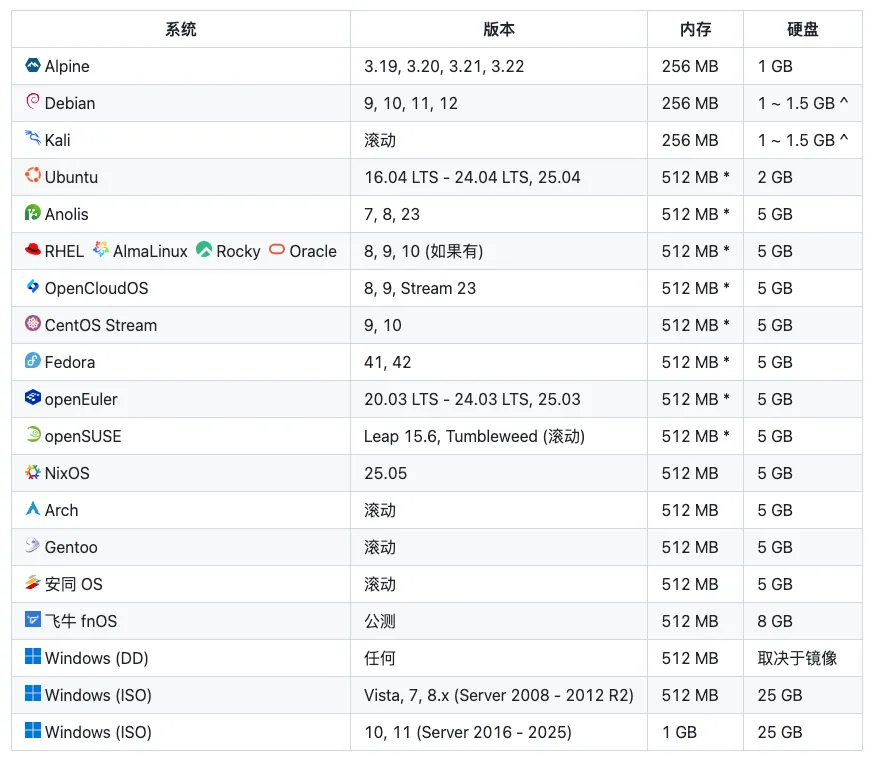Click the Fedora logo icon
Viewport: 875px width, 760px height.
(33, 360)
